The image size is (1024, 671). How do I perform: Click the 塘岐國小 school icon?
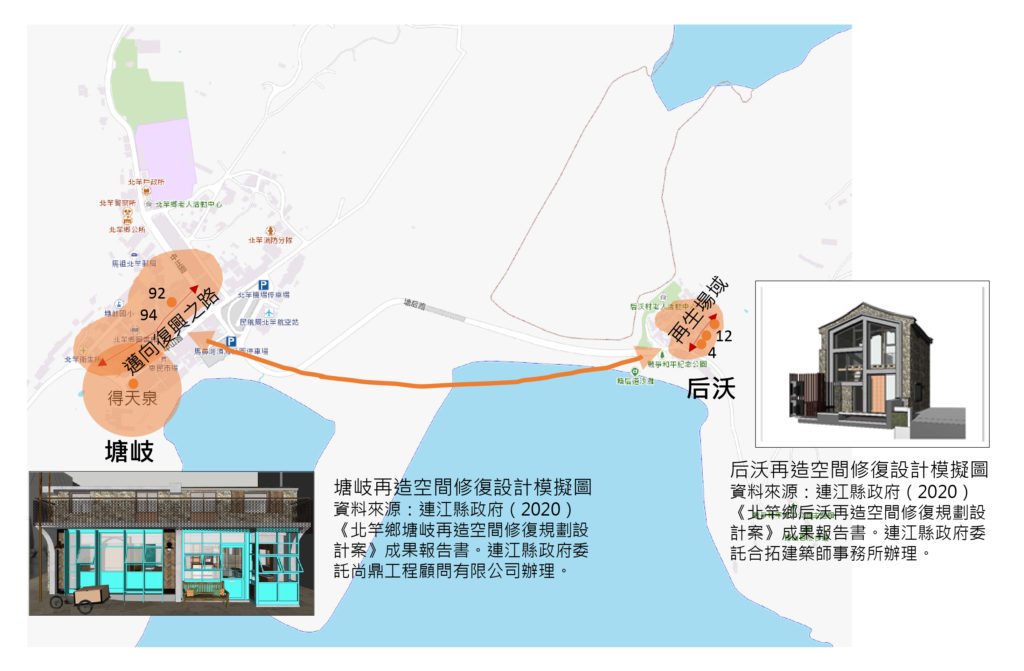[119, 304]
